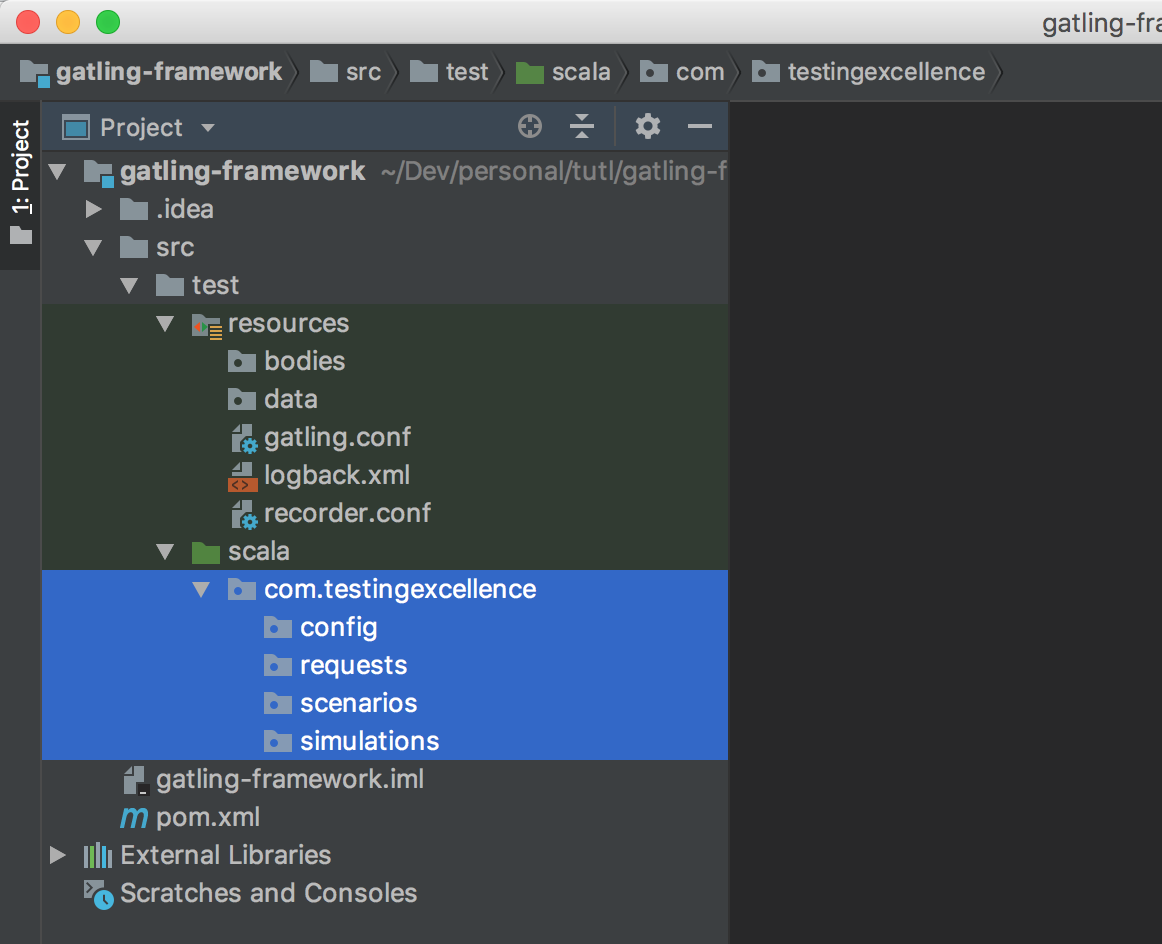Viewport: 1162px width, 944px height.
Task: Click the Maven pom.xml icon
Action: (x=134, y=817)
